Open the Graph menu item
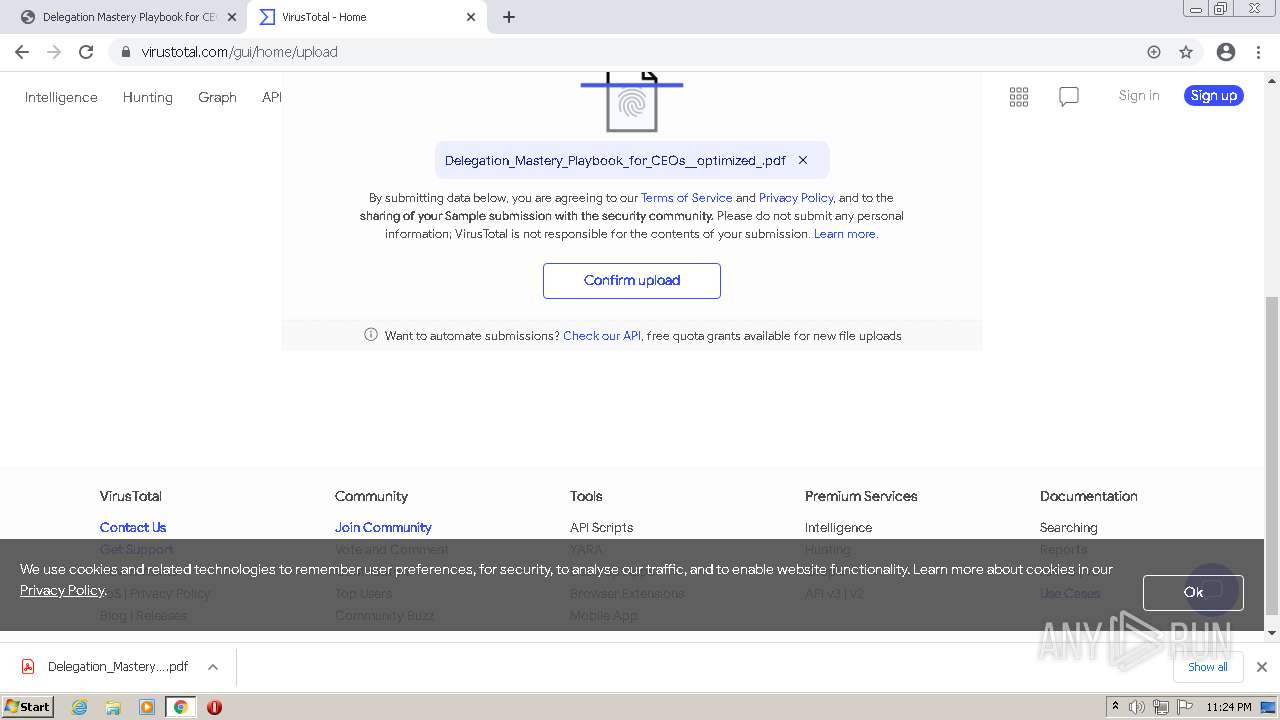Viewport: 1280px width, 720px height. [x=217, y=97]
